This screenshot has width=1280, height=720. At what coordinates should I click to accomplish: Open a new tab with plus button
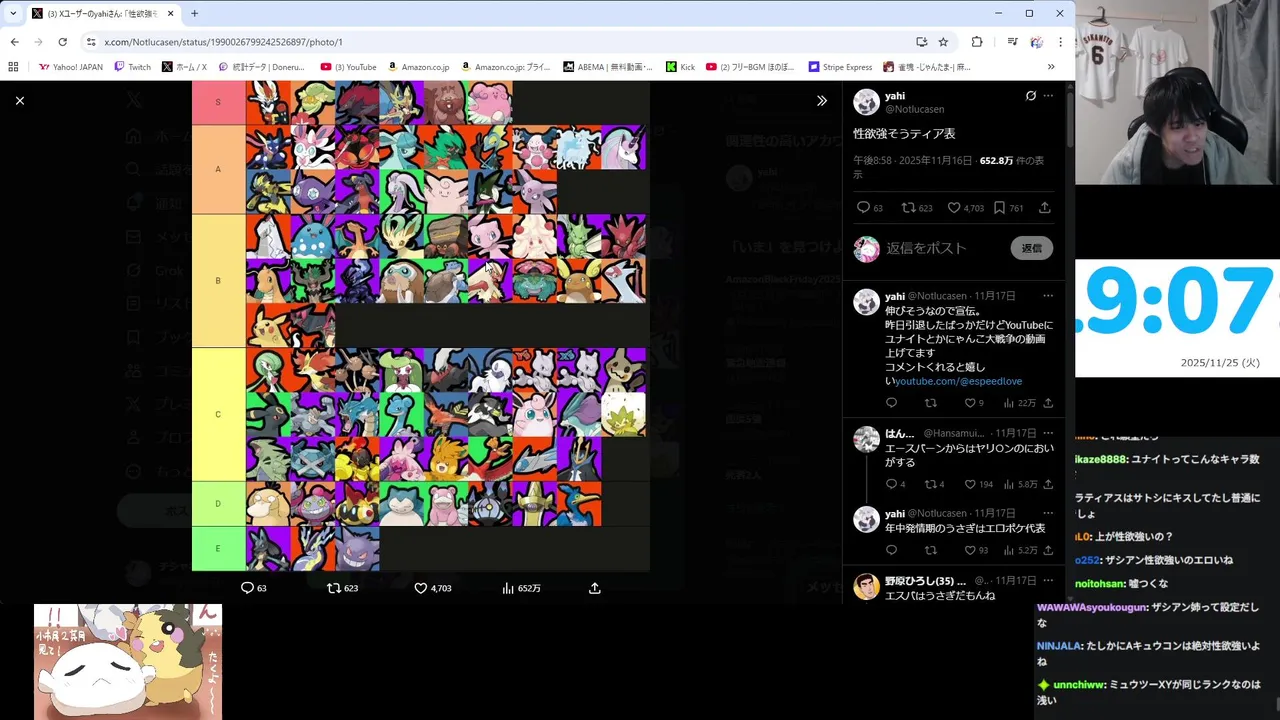tap(194, 13)
